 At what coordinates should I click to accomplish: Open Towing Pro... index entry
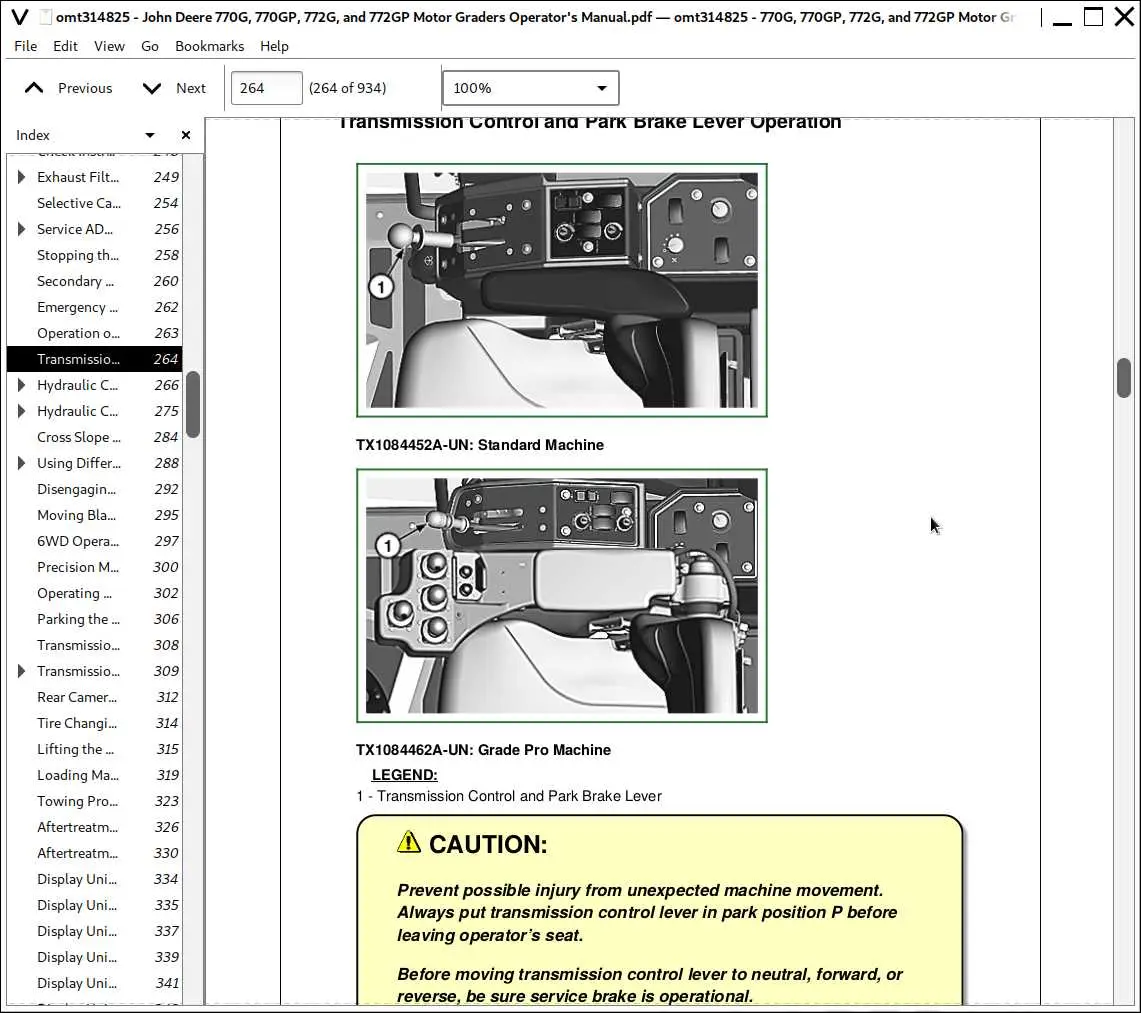[x=95, y=801]
